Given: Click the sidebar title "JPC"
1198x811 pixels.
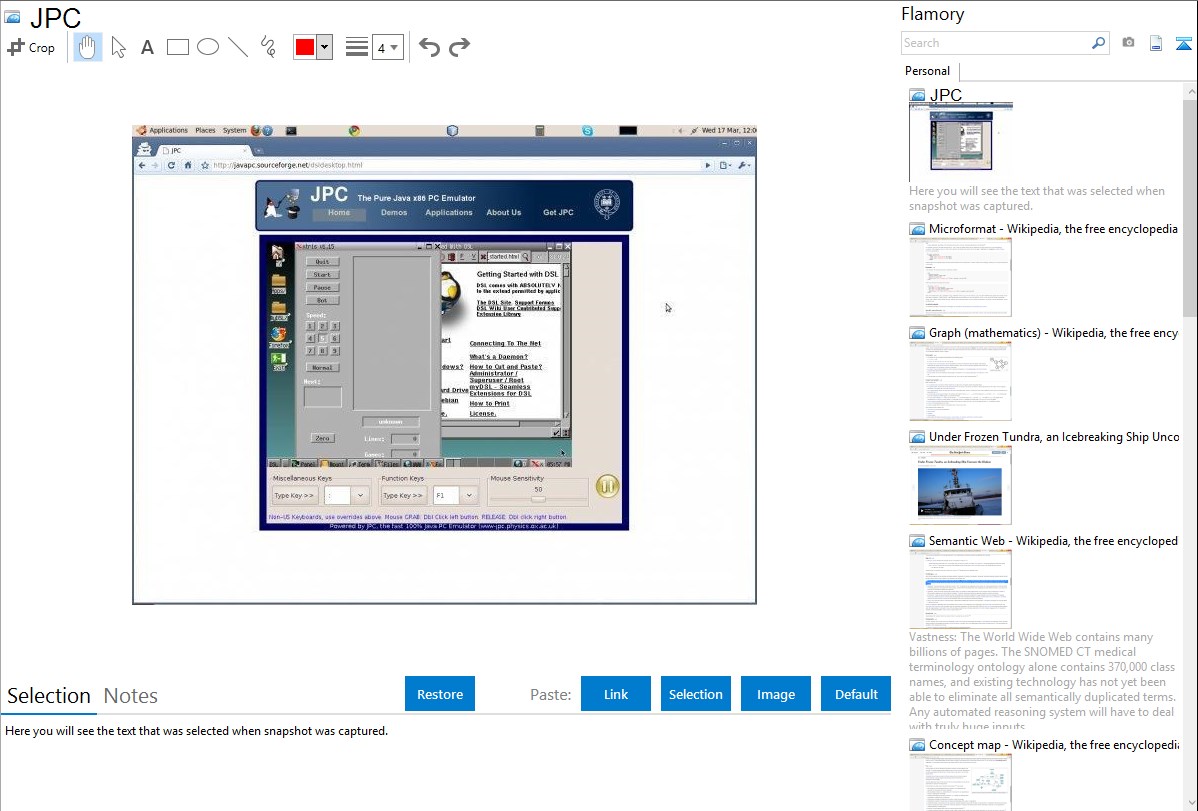Looking at the screenshot, I should click(x=946, y=95).
